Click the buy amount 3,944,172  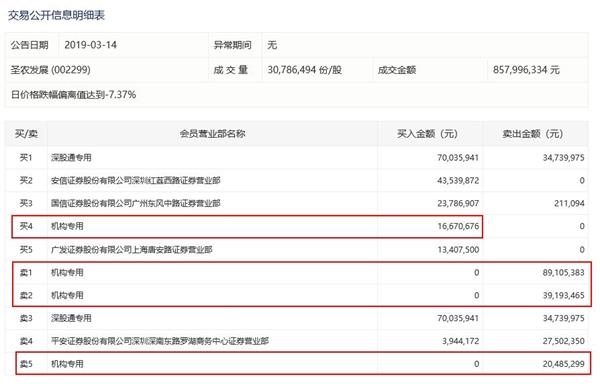tap(461, 341)
